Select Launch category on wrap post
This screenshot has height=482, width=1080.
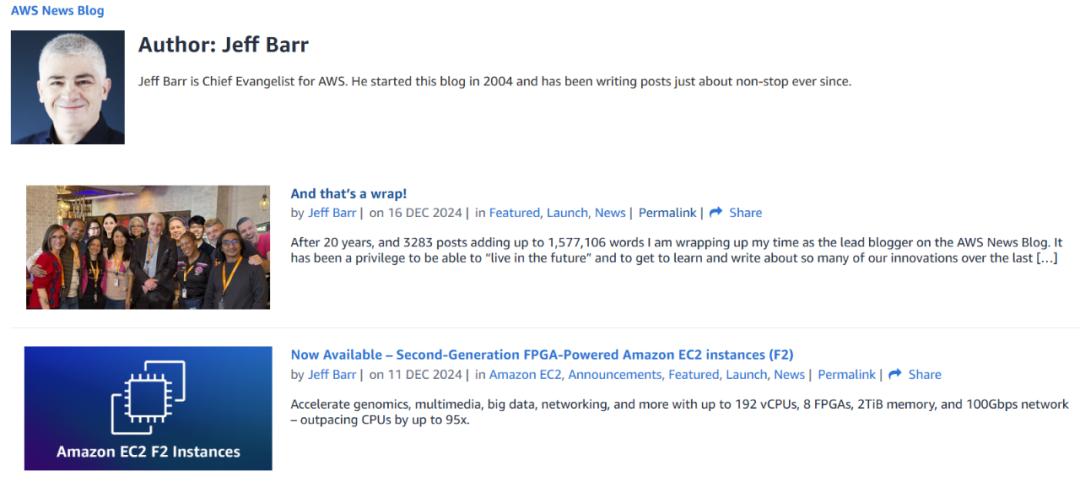pyautogui.click(x=567, y=213)
